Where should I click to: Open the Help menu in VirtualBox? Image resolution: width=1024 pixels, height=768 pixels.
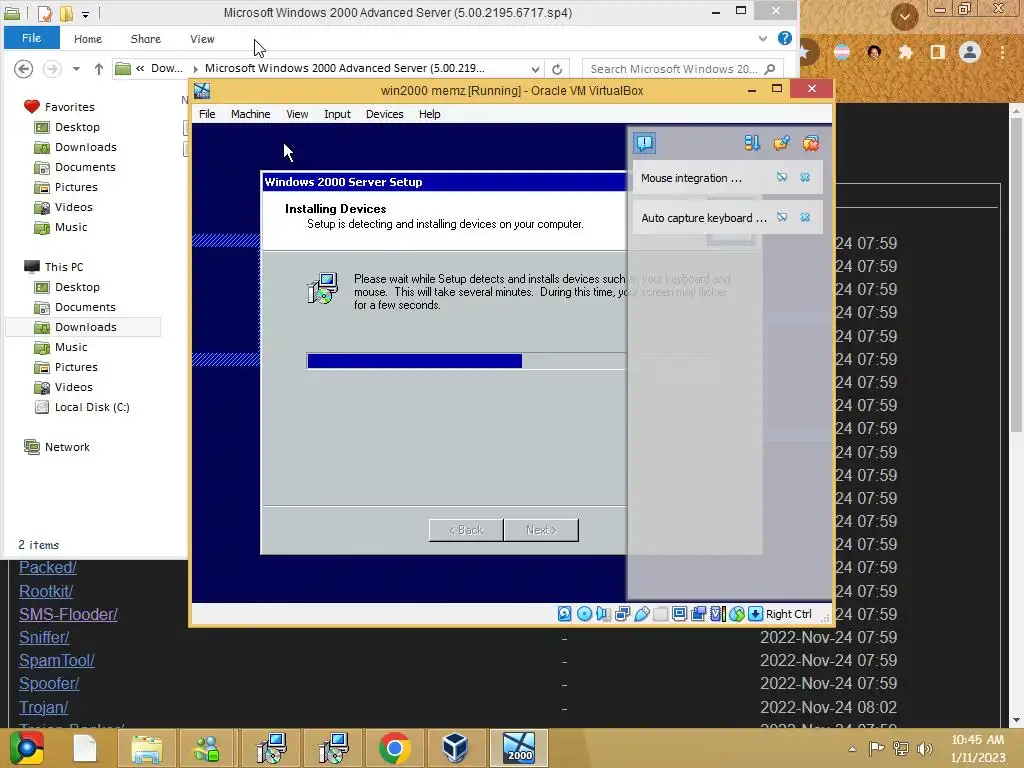429,114
